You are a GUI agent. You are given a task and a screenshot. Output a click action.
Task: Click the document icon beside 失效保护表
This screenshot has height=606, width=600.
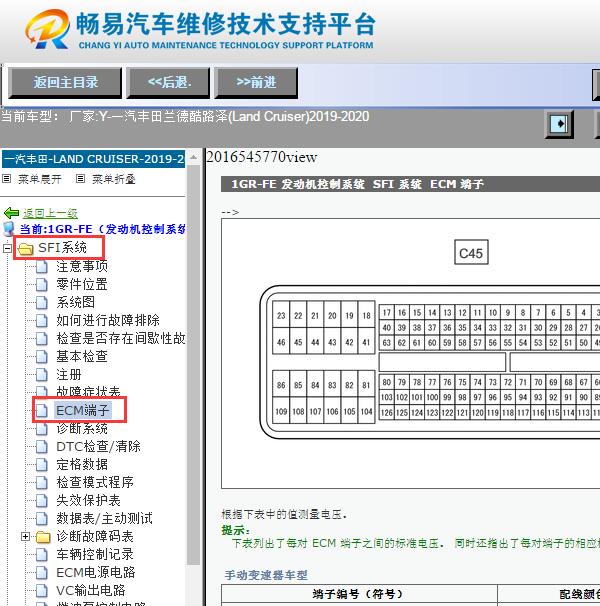[42, 501]
